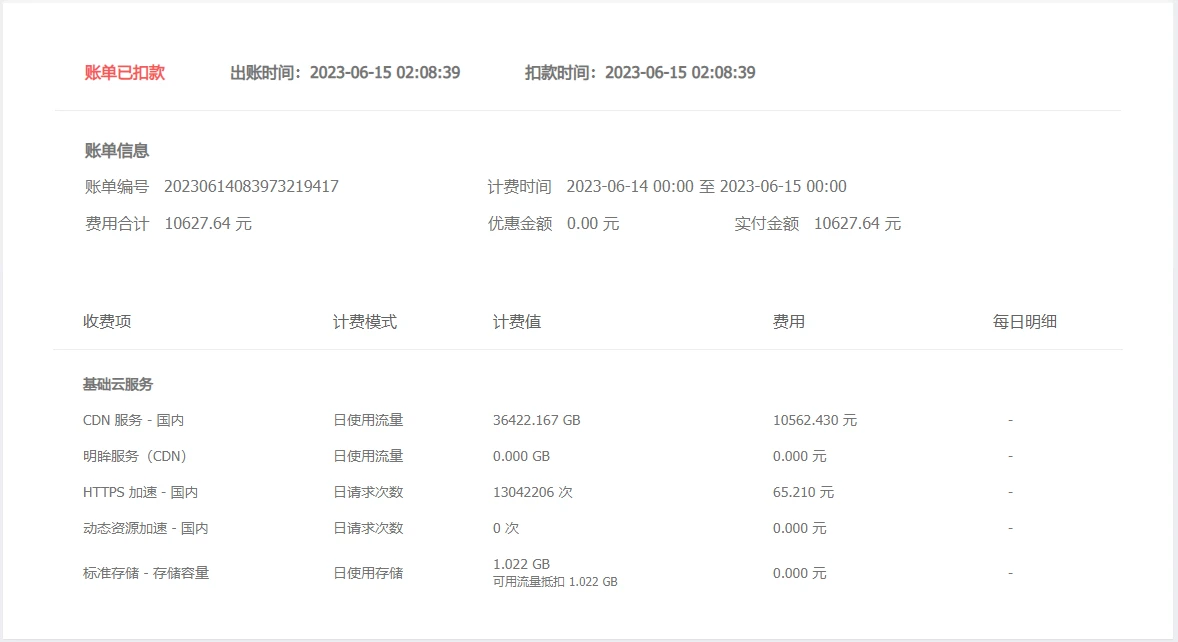
Task: Click the 基础云服务 section heading
Action: (x=118, y=385)
